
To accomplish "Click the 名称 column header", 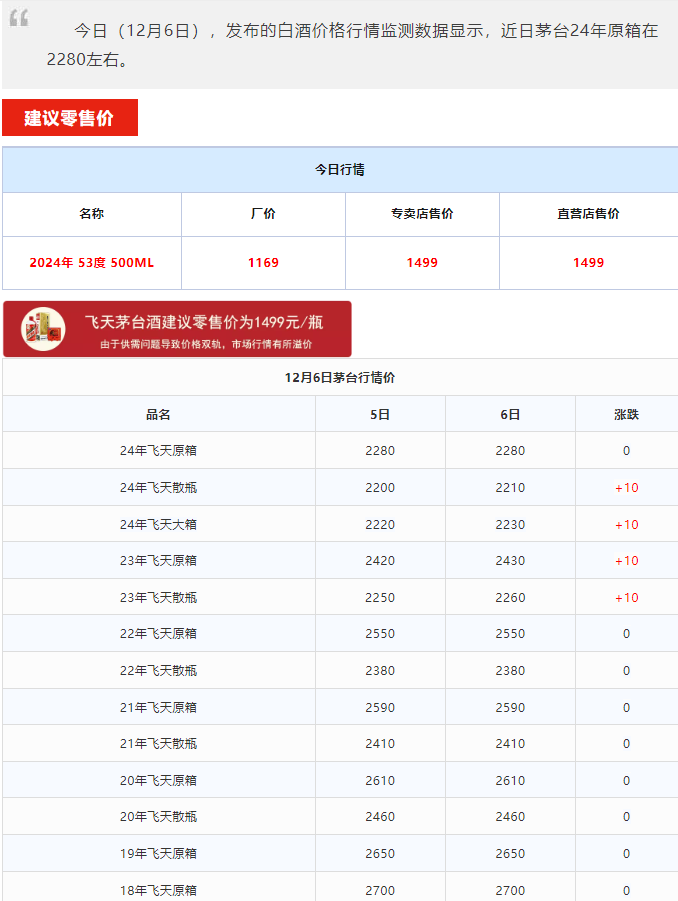I will point(92,214).
